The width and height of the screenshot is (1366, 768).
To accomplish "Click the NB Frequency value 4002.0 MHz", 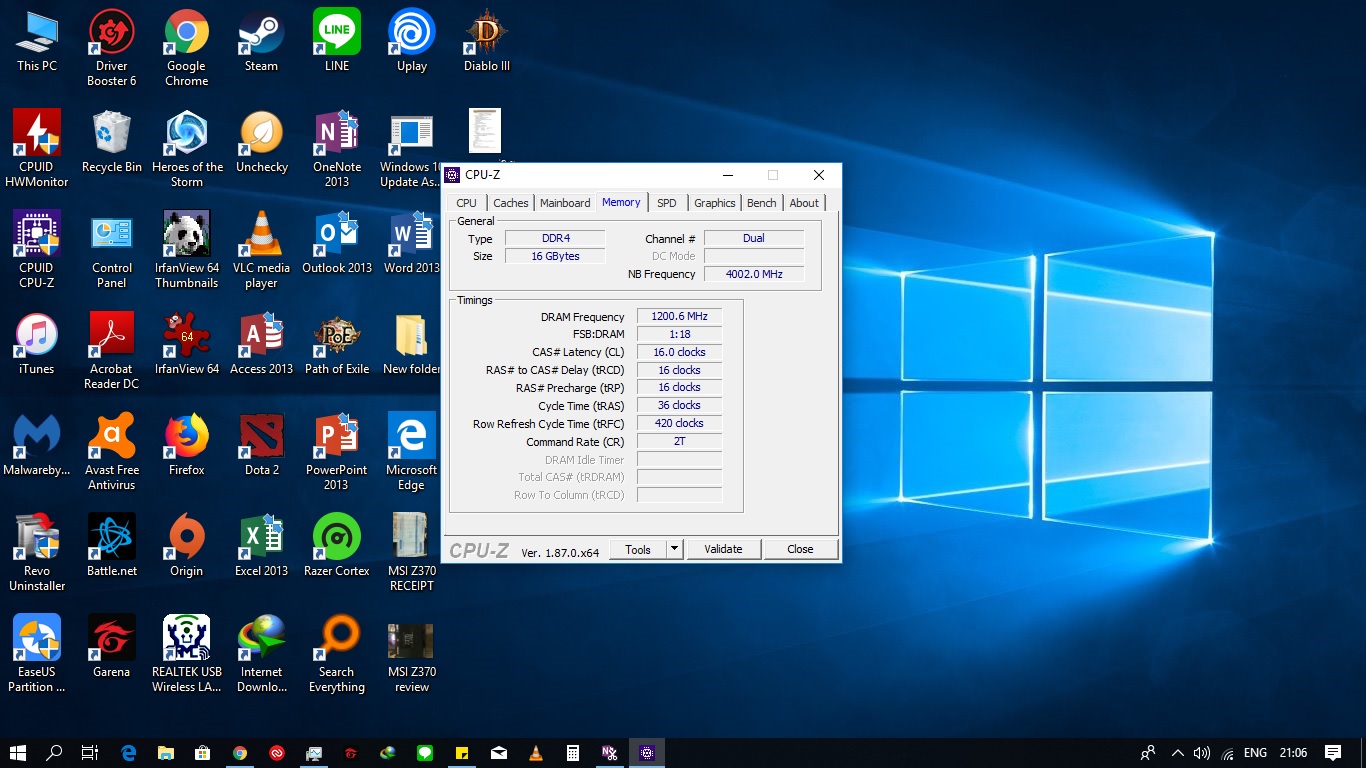I will (754, 274).
